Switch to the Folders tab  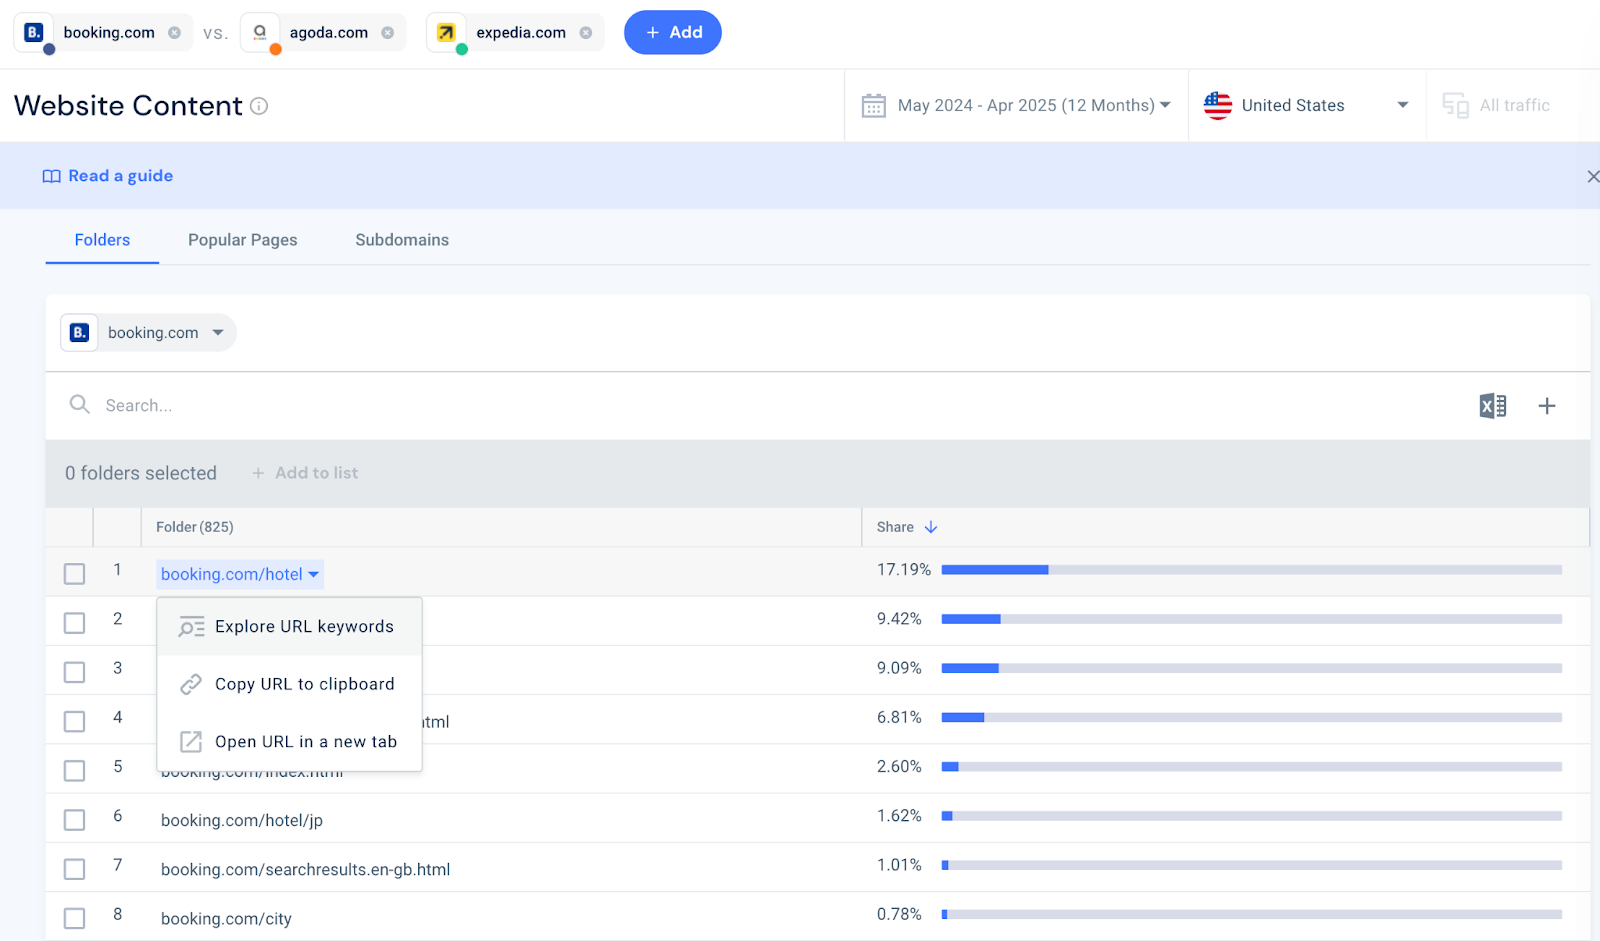coord(102,240)
